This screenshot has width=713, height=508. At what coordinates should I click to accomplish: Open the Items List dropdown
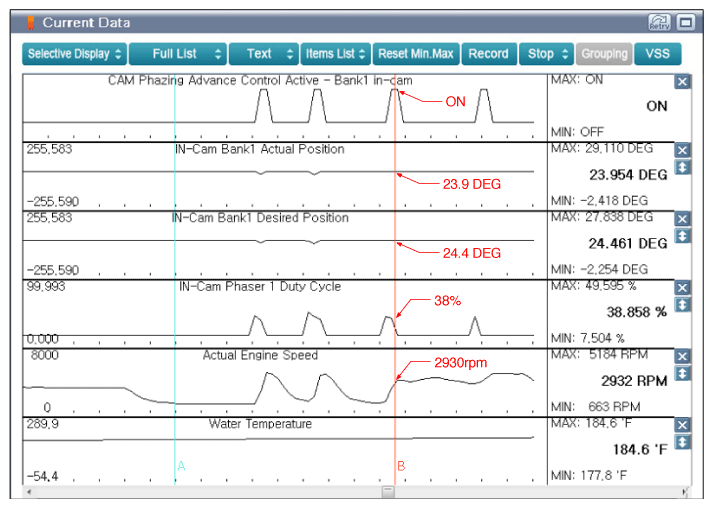336,54
